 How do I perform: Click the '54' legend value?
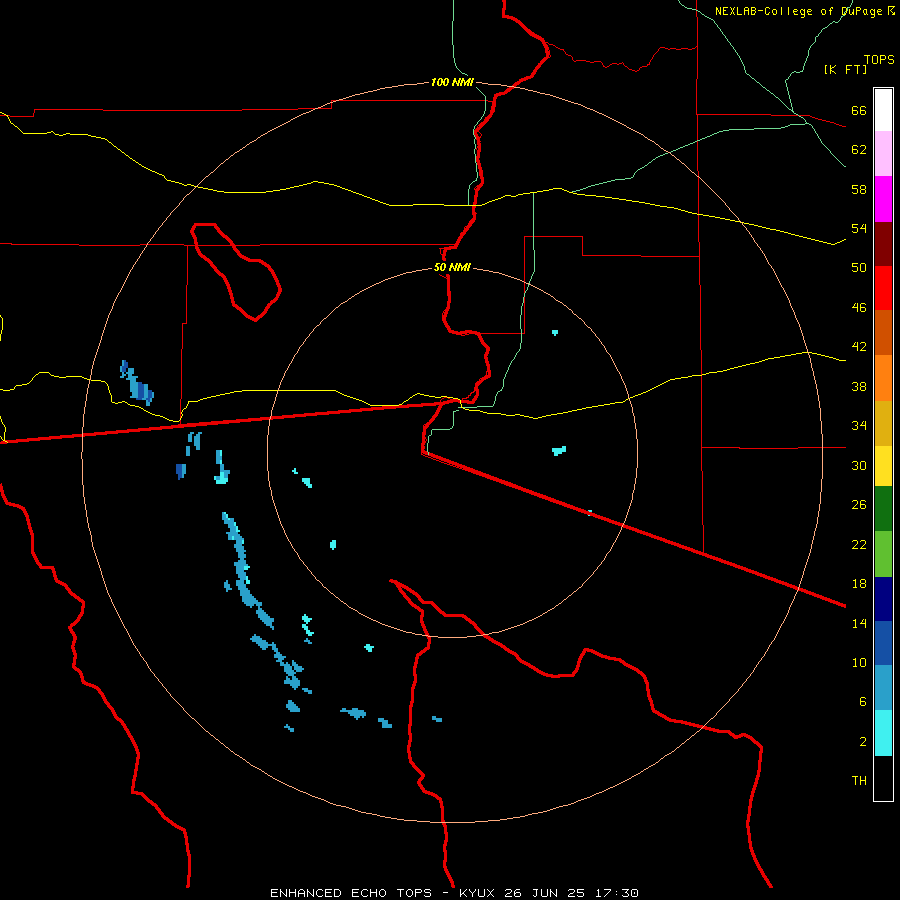click(x=859, y=228)
